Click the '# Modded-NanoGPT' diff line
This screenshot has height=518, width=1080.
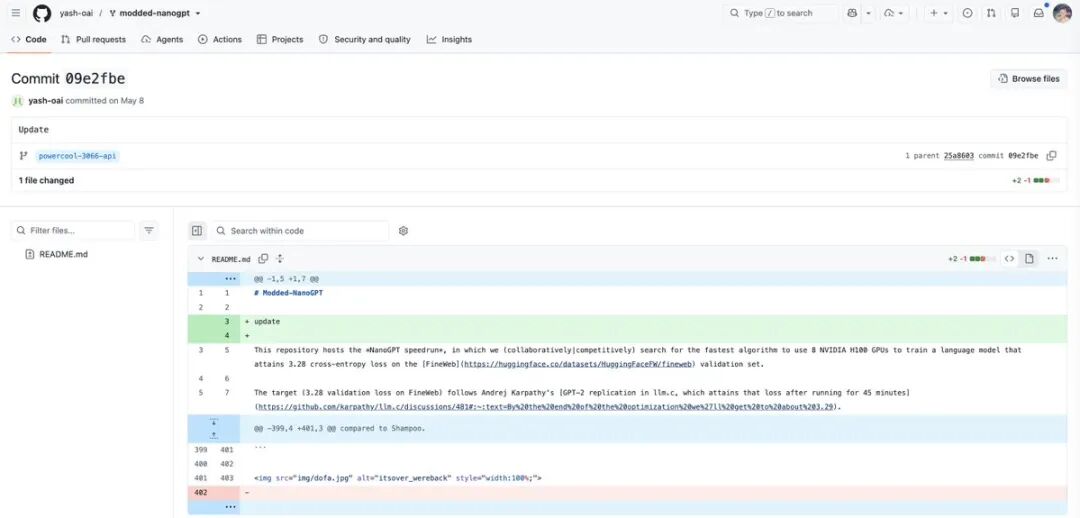tap(289, 293)
